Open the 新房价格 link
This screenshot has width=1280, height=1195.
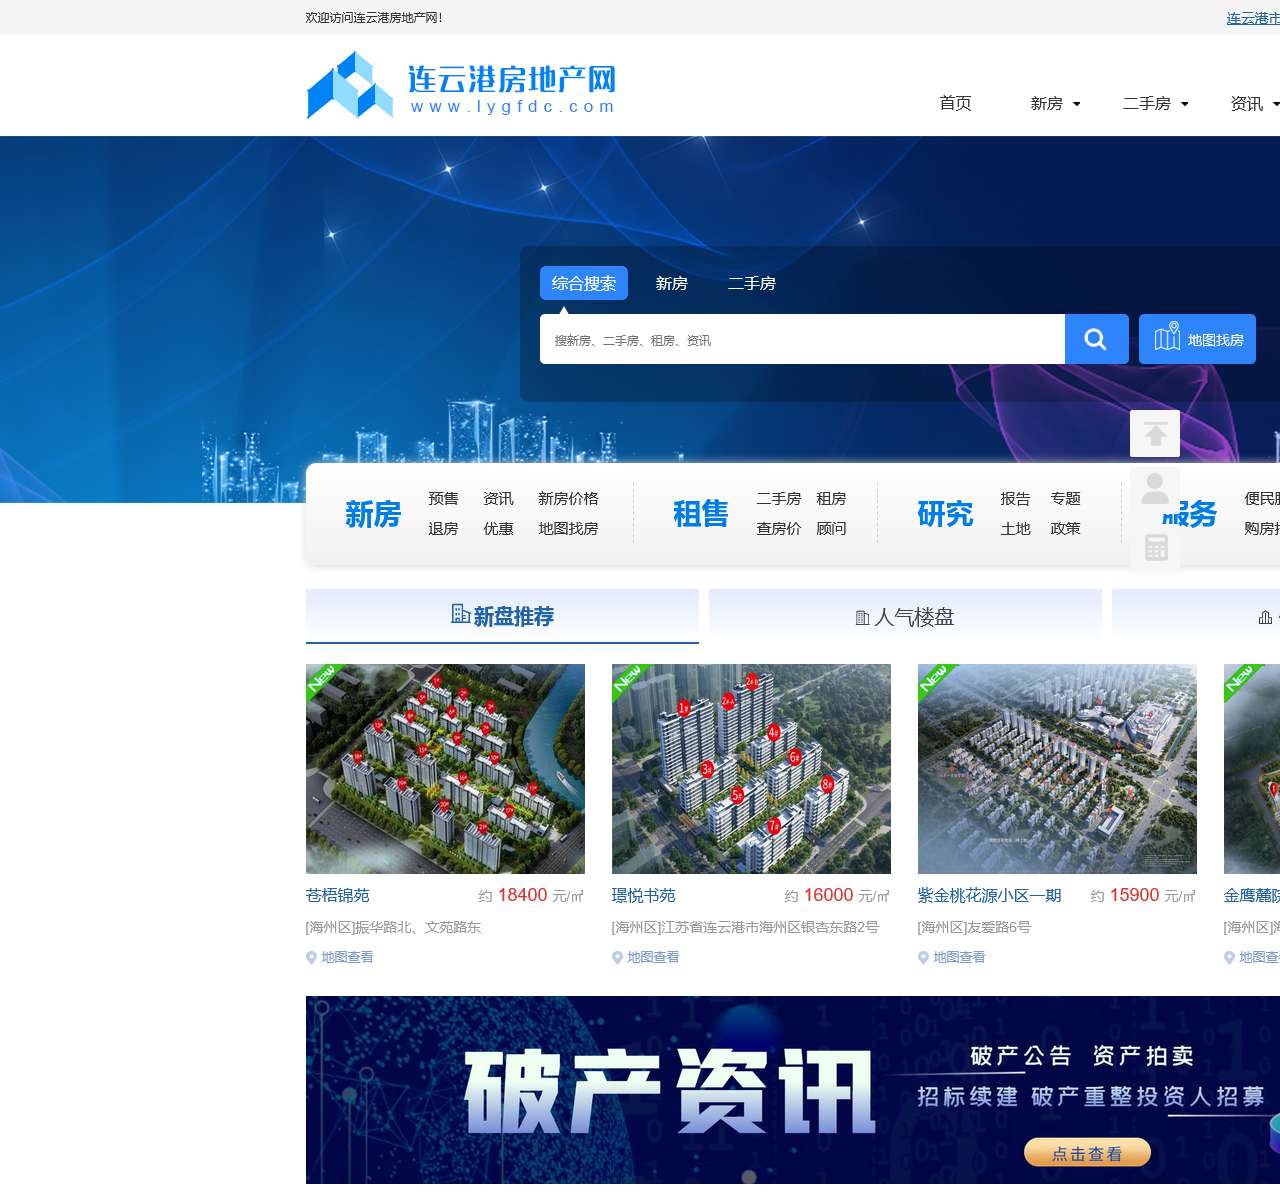click(x=568, y=498)
